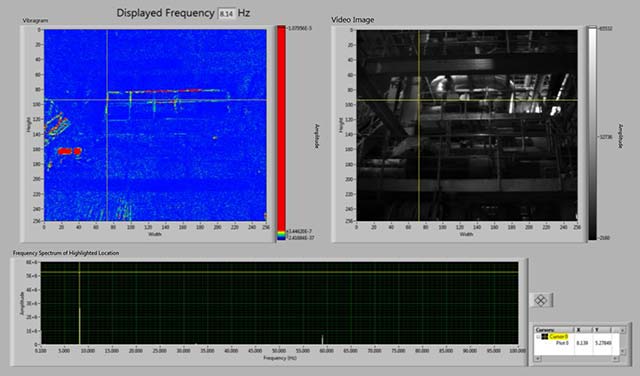
Task: Click the spectrum x-axis 100.000 end label
Action: tap(518, 350)
